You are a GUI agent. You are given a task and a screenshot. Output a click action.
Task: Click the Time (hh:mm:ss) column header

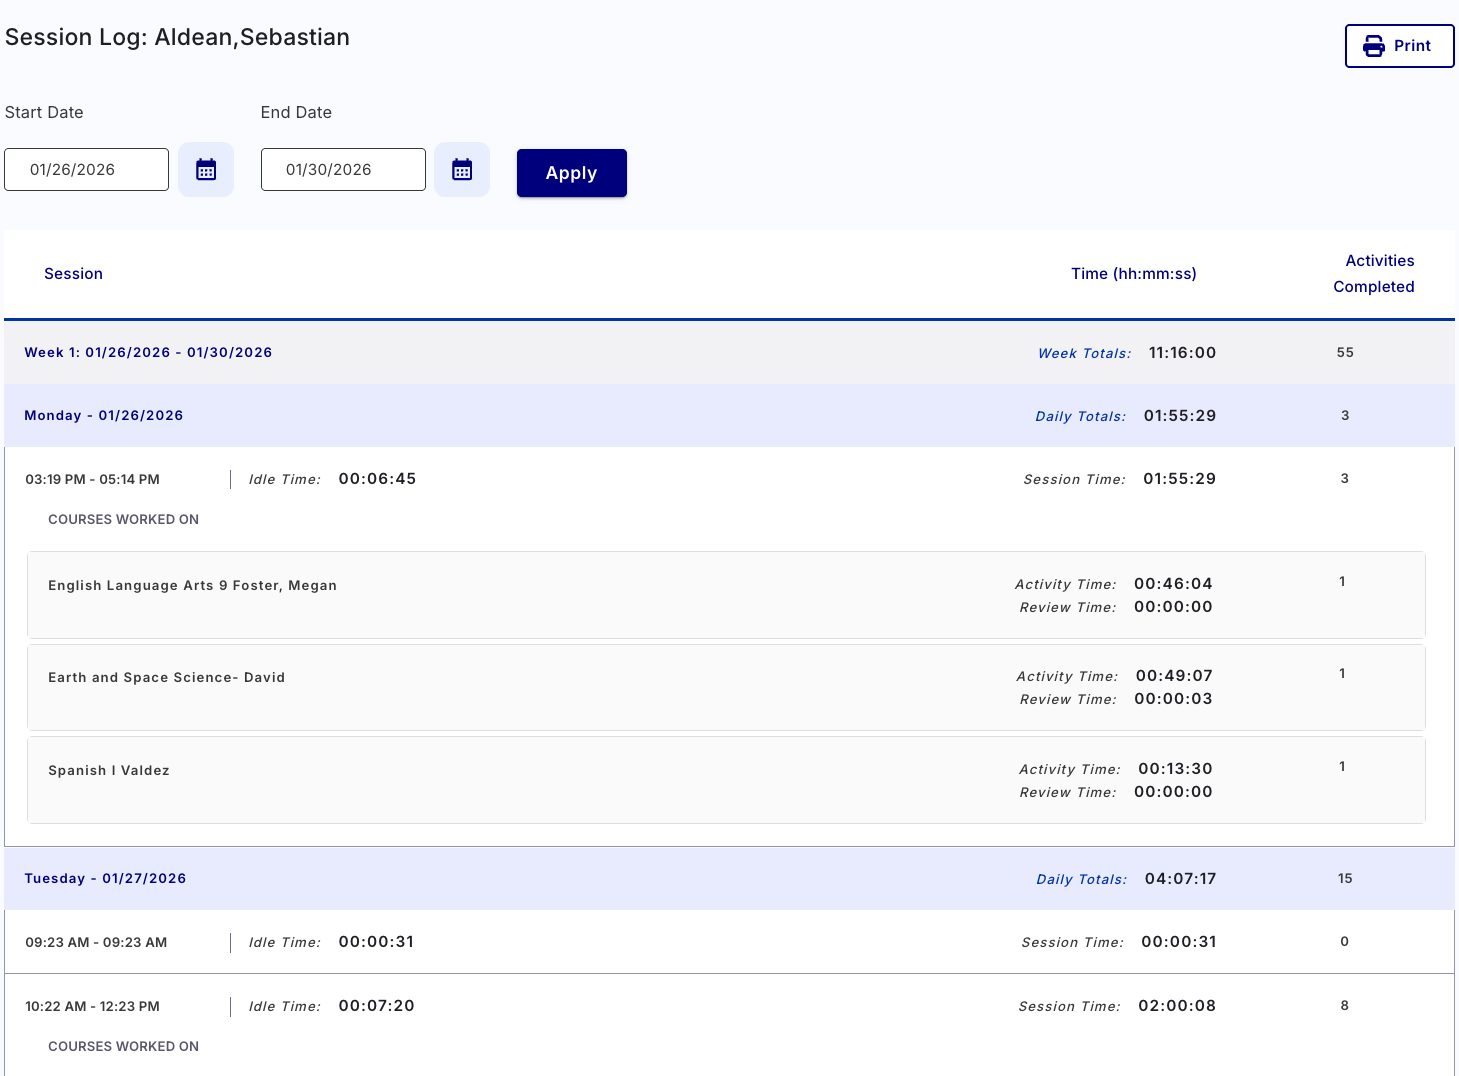(1134, 274)
